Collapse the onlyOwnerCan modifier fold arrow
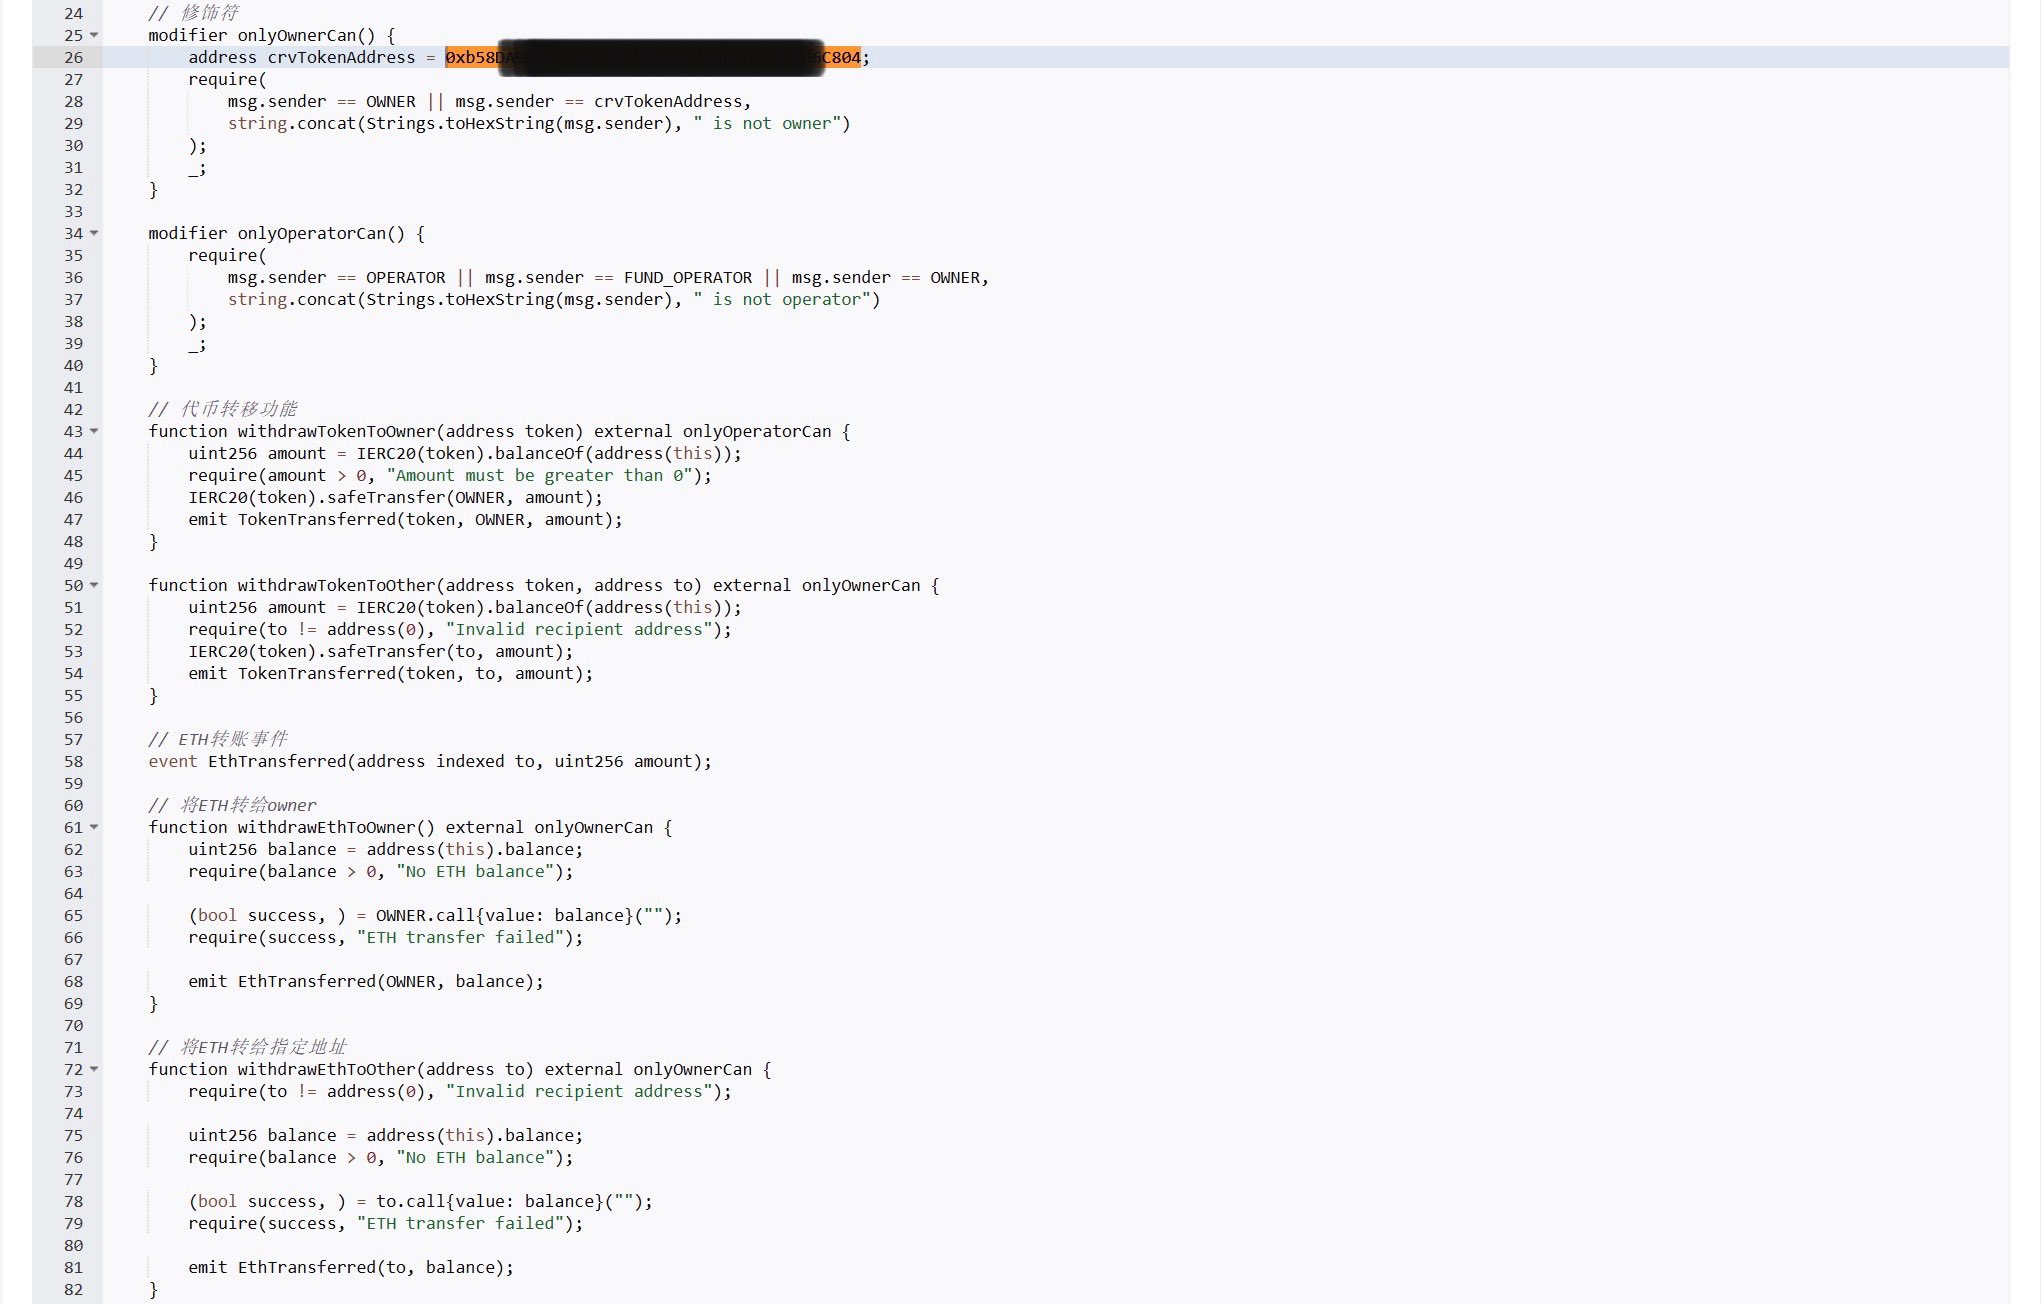This screenshot has width=2041, height=1304. tap(94, 35)
